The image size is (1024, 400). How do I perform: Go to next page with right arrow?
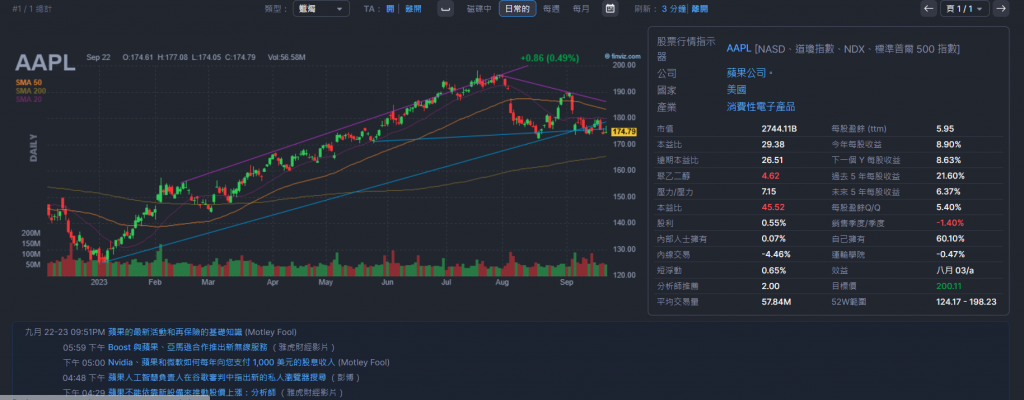point(1000,8)
